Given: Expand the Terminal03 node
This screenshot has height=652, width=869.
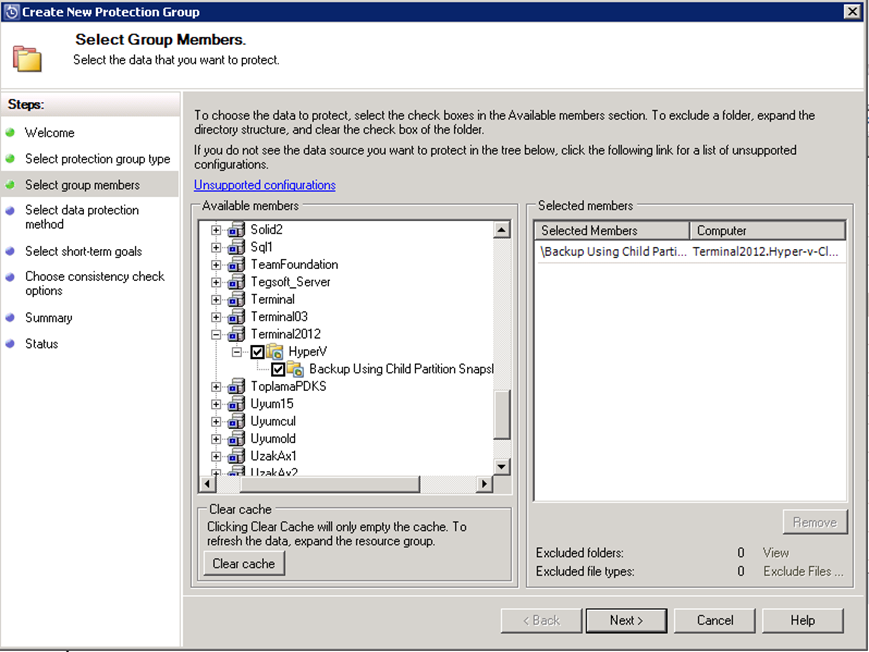Looking at the screenshot, I should (x=216, y=317).
